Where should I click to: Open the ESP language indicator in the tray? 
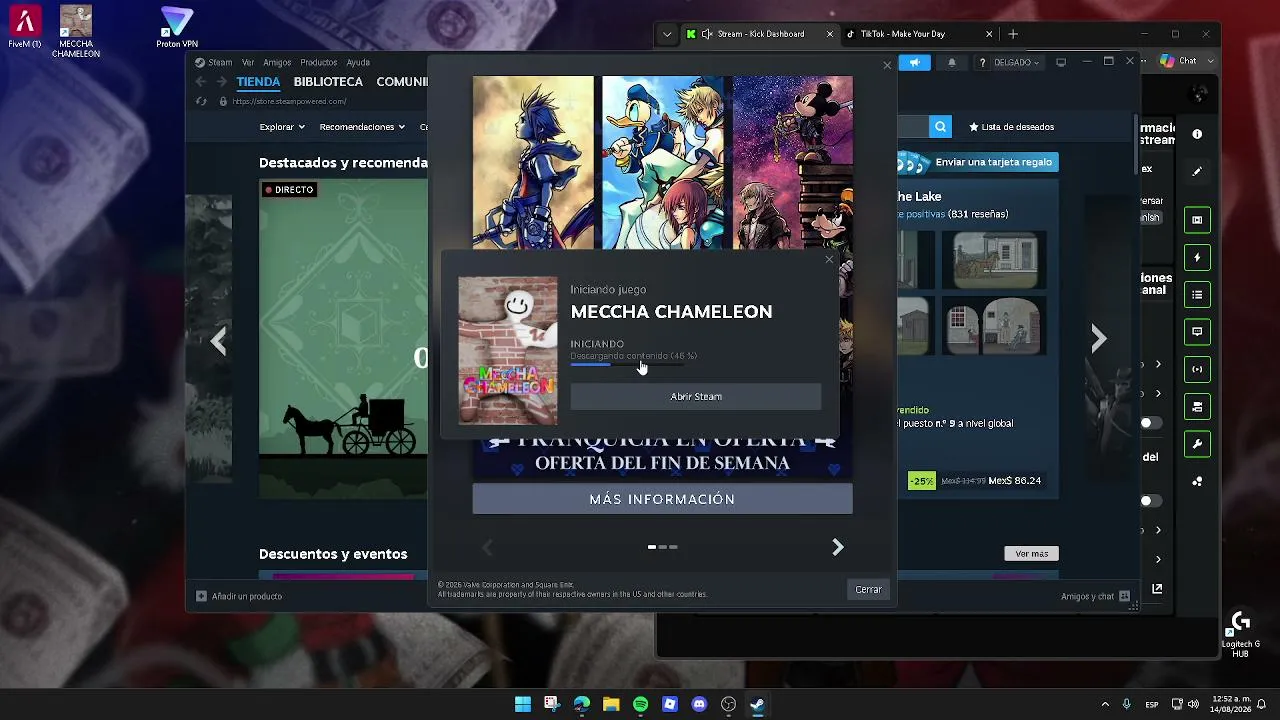pos(1152,704)
